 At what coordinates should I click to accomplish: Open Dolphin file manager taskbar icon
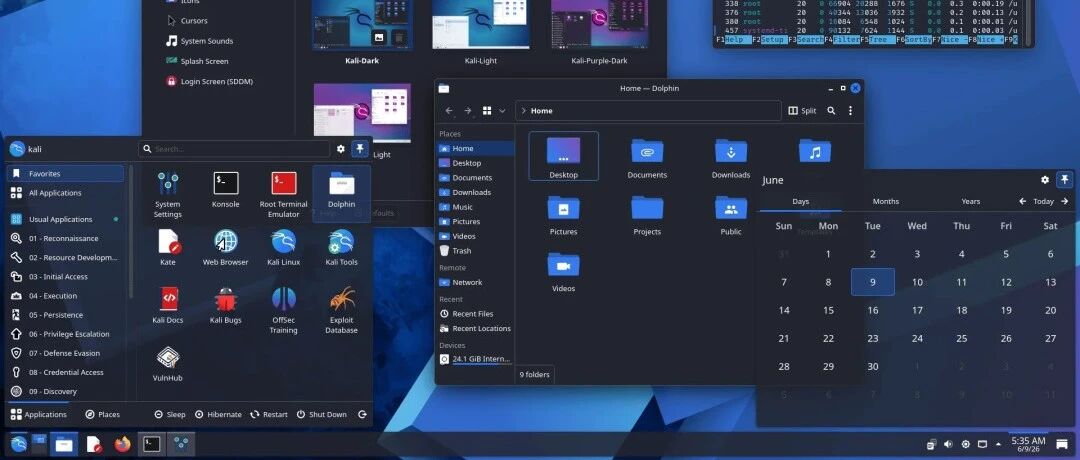click(x=64, y=443)
